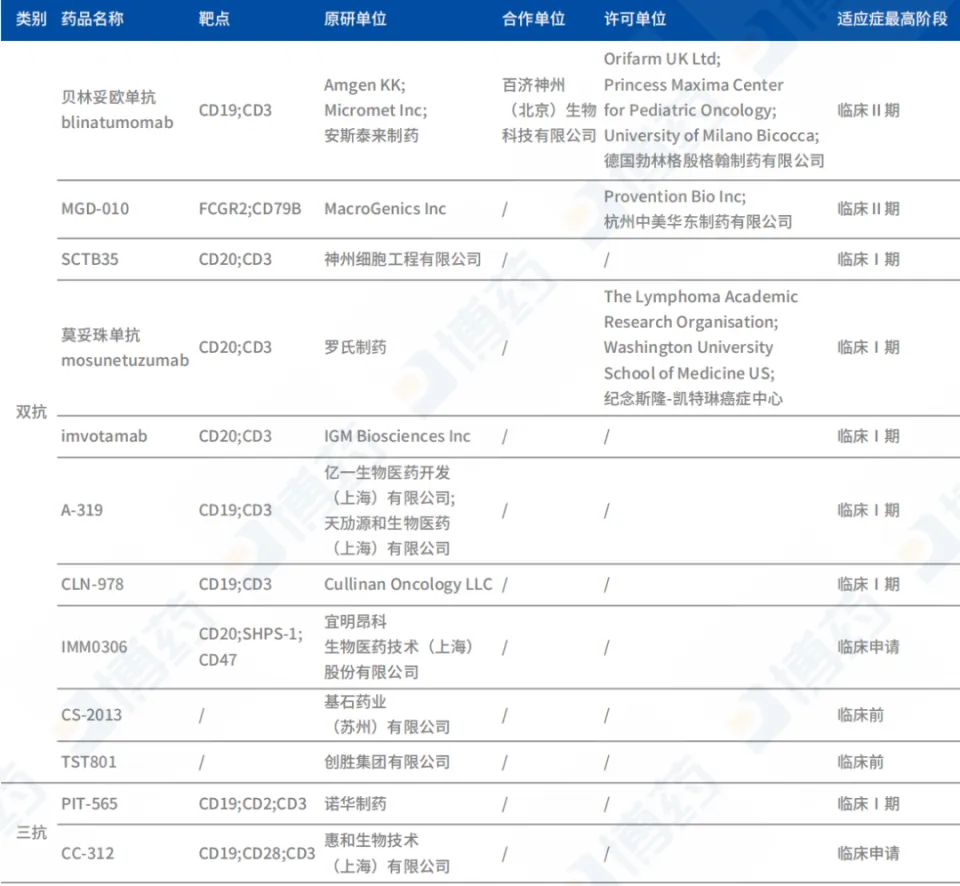Click 临床 I 期 stage in PIT-565 row

(x=868, y=803)
